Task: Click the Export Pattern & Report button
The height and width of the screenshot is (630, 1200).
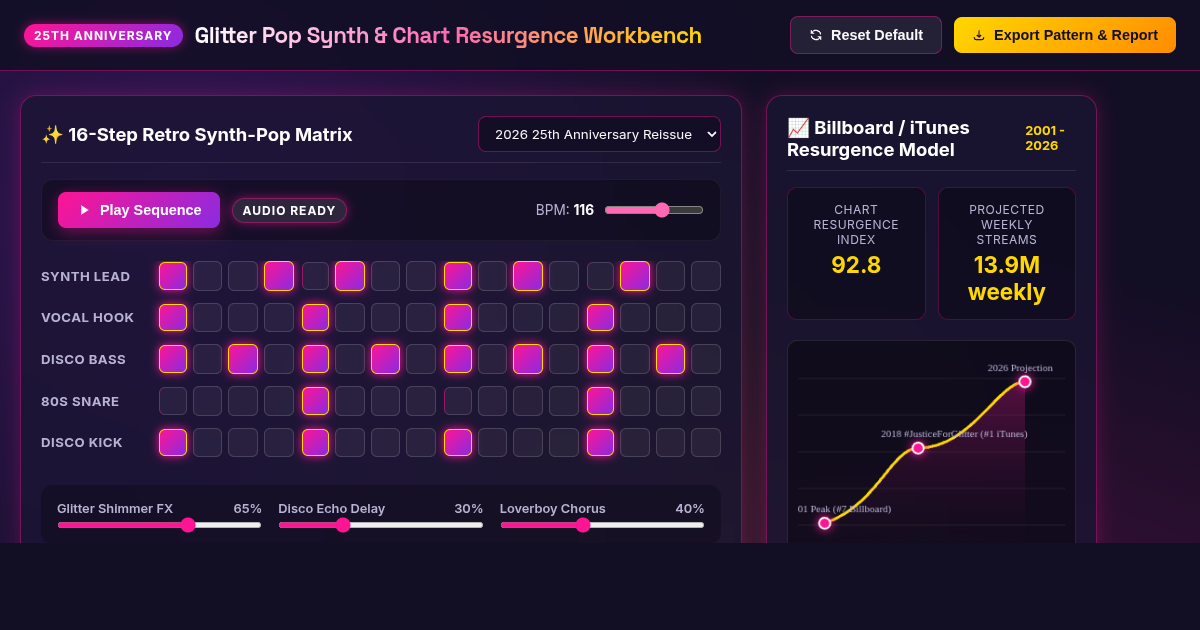Action: click(1065, 35)
